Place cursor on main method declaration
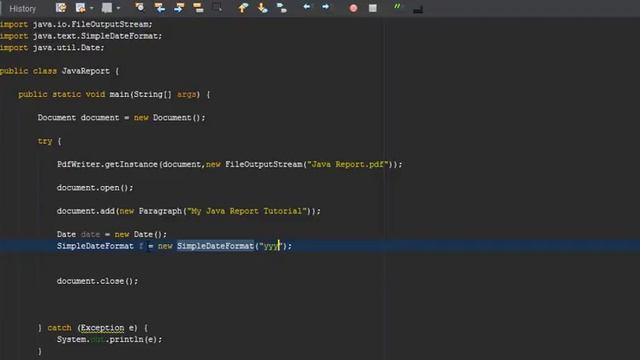Screen dimensions: 640x360 click(114, 94)
